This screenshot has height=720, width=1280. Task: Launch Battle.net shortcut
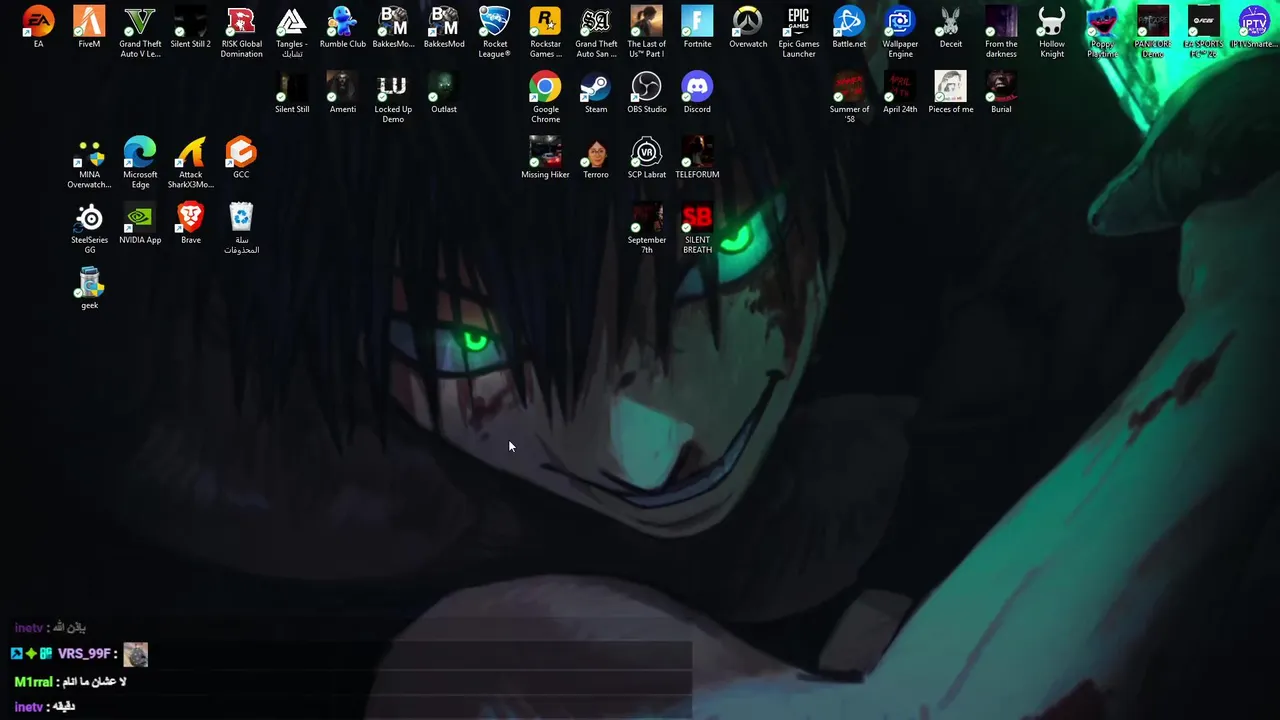pos(849,22)
